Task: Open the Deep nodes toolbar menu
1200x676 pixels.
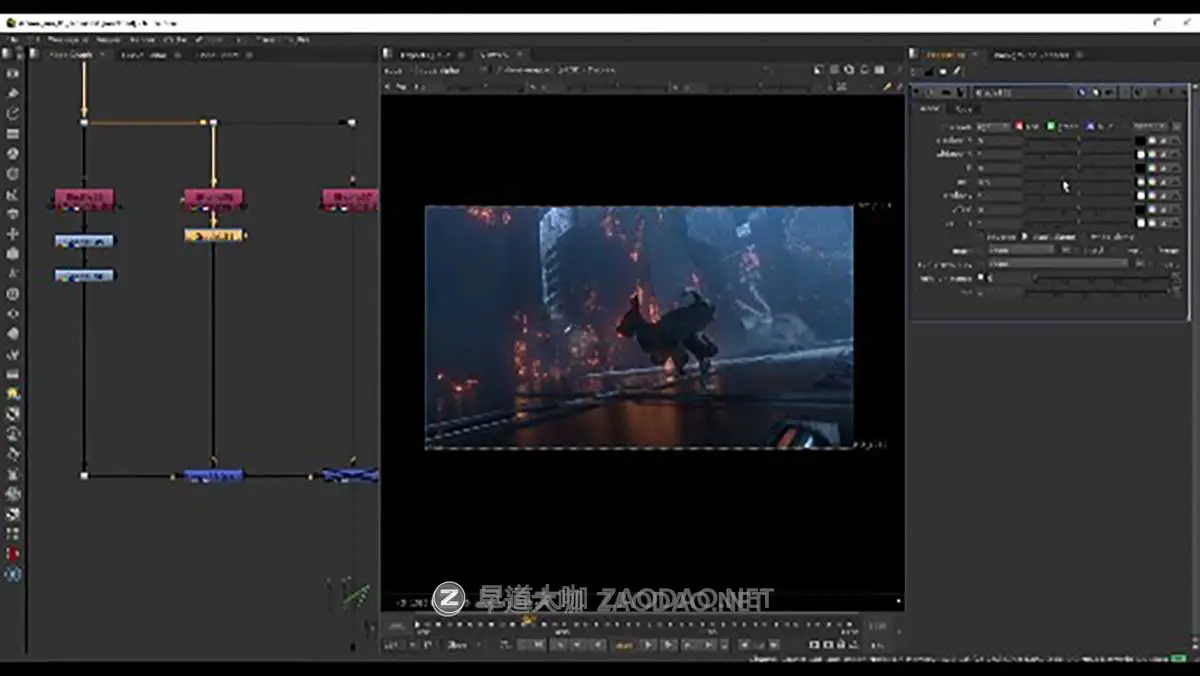Action: pyautogui.click(x=13, y=294)
